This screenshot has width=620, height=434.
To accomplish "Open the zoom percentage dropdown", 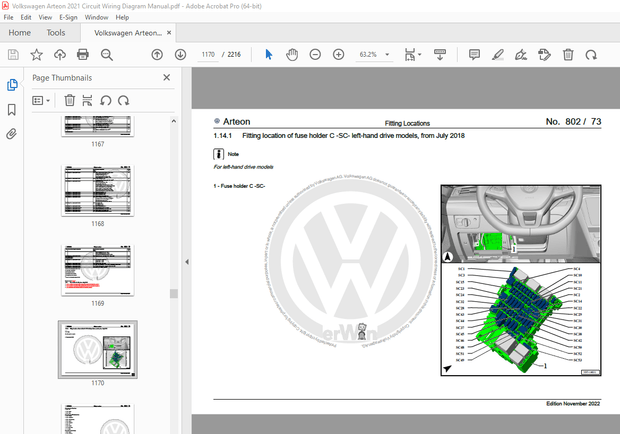I will [x=387, y=55].
